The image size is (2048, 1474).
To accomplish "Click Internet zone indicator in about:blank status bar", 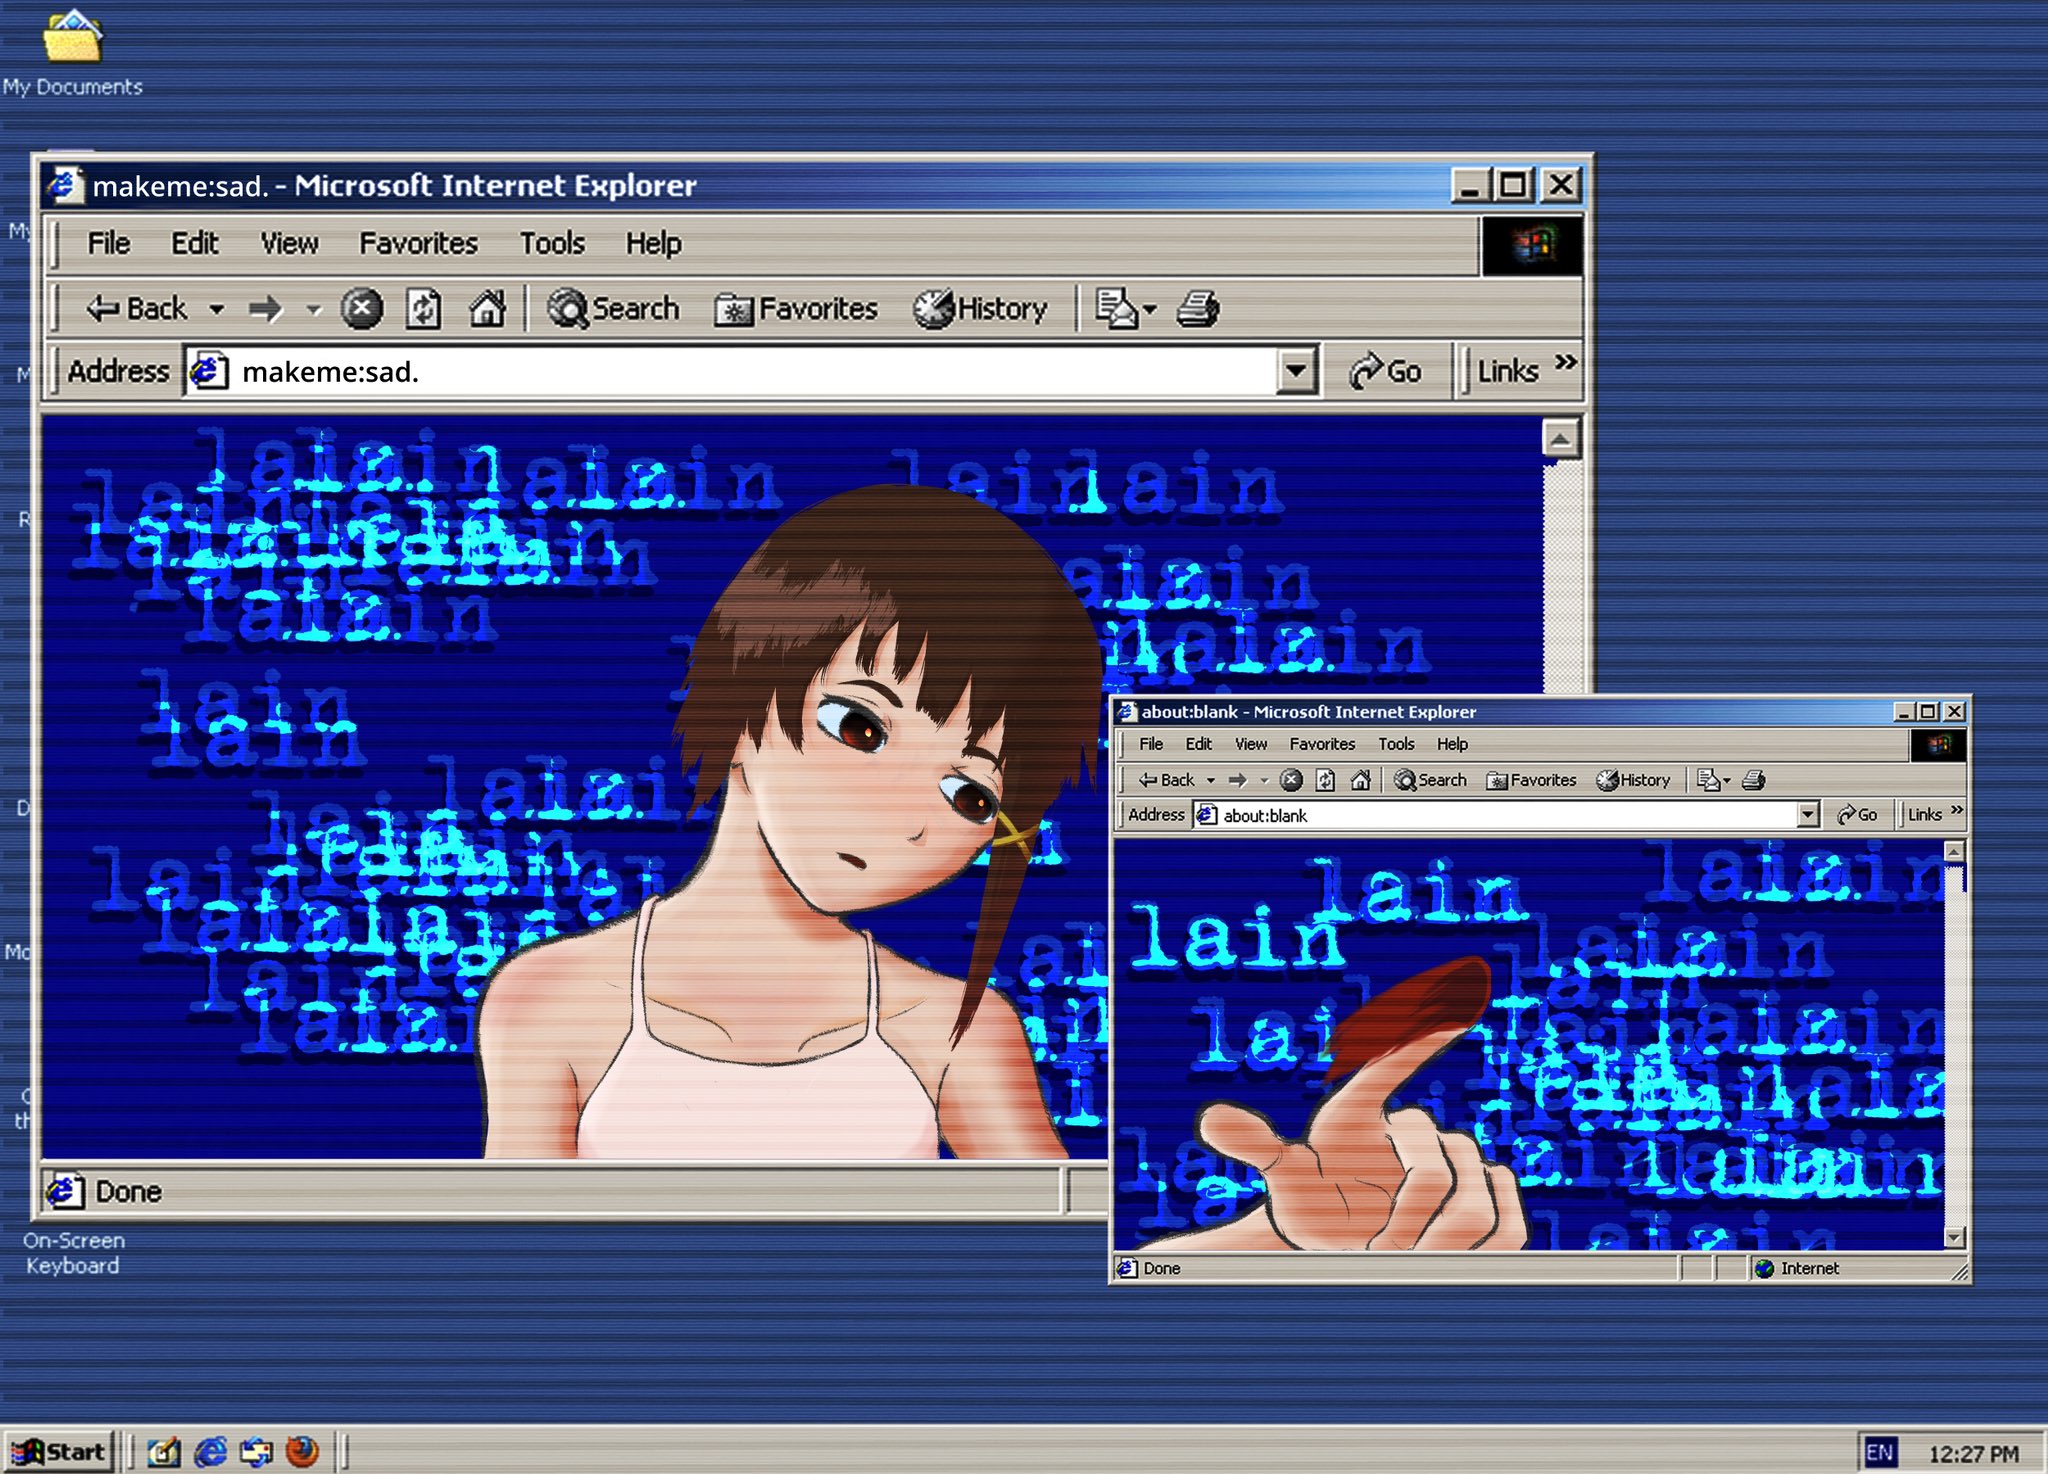I will pyautogui.click(x=1797, y=1269).
